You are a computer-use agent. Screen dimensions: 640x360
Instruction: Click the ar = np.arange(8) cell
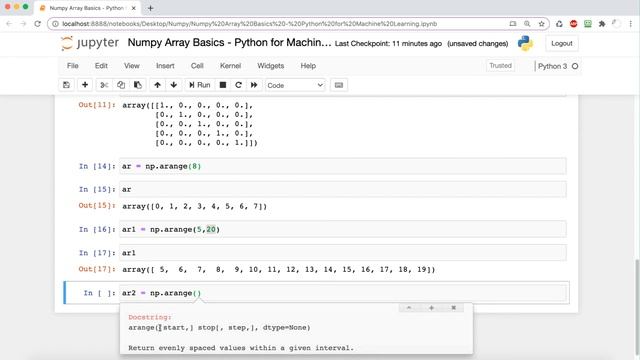(343, 166)
